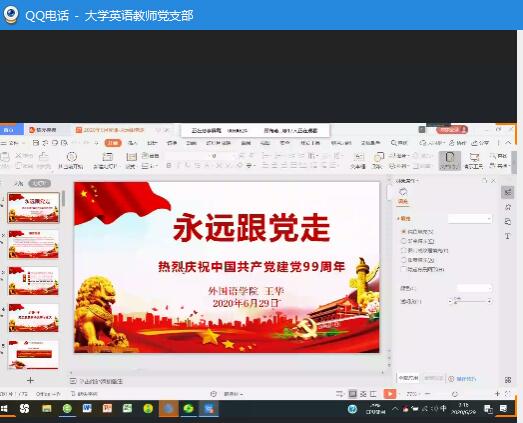Select the text tool T icon in sidebar

[x=508, y=236]
